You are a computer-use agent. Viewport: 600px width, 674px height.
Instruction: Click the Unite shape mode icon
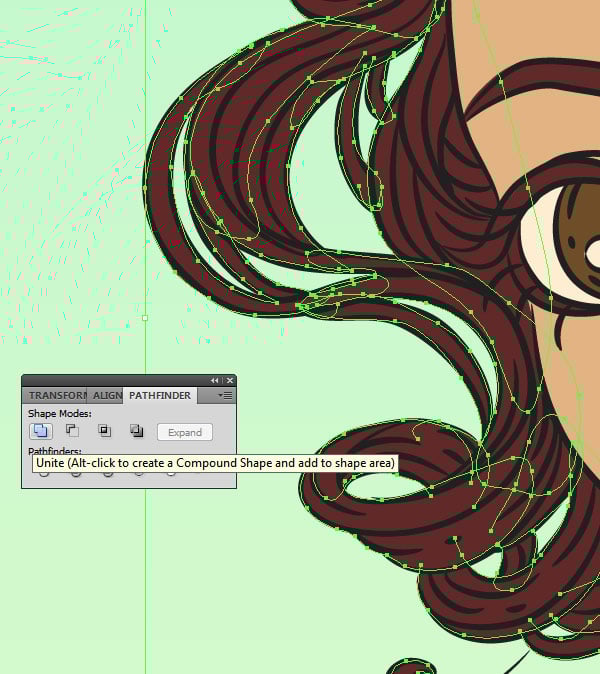pyautogui.click(x=41, y=431)
